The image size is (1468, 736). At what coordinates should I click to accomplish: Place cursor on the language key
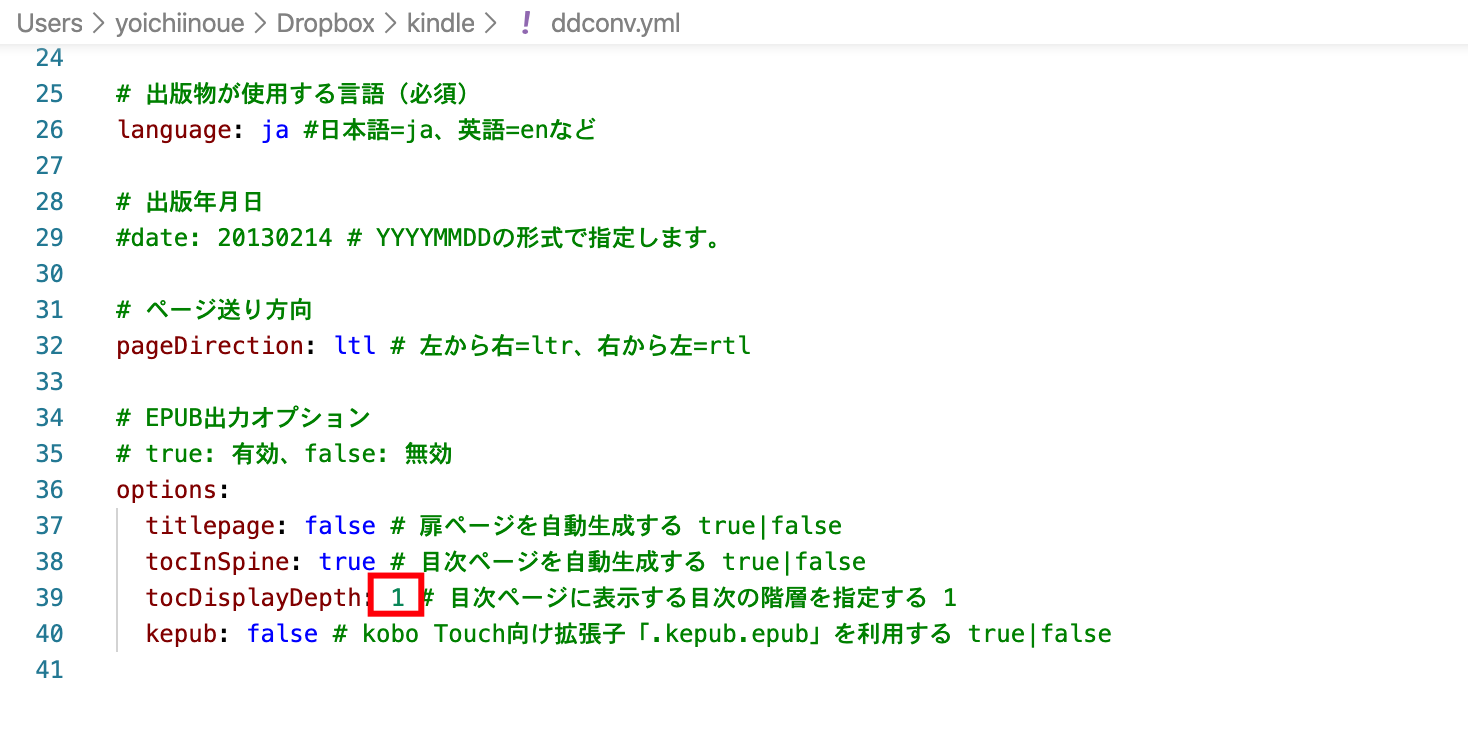(174, 129)
